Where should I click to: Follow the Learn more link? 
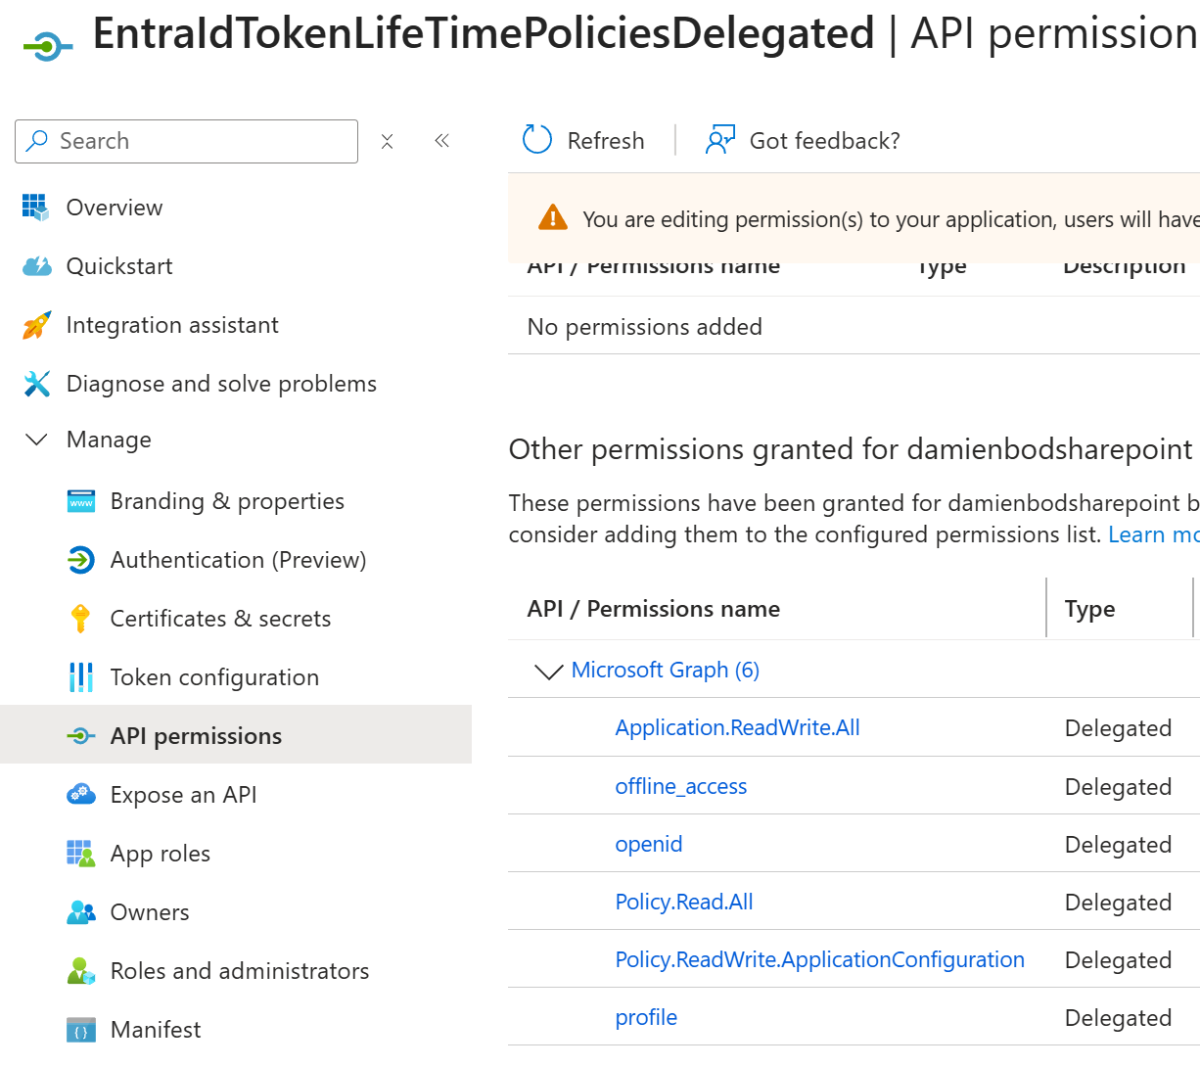point(1153,535)
